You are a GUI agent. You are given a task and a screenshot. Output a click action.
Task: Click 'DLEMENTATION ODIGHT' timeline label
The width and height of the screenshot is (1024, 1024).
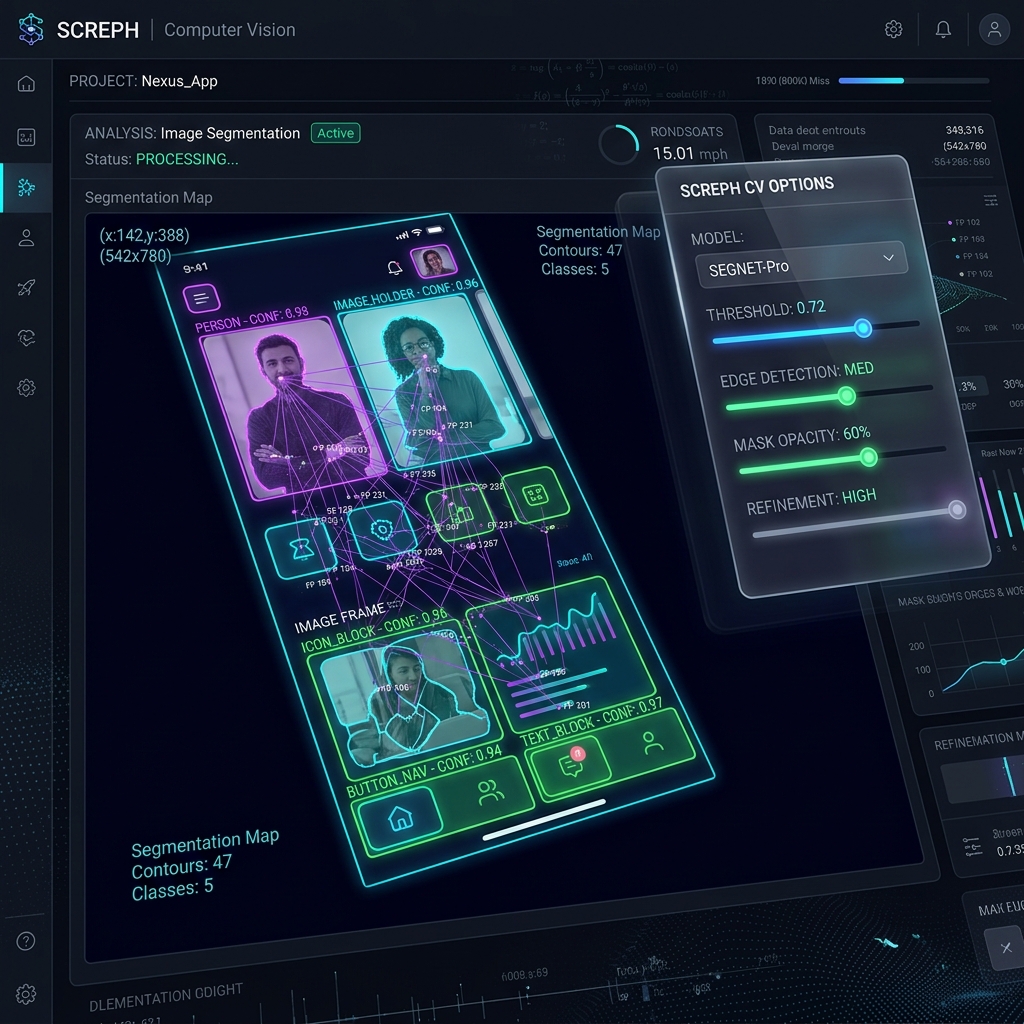[166, 997]
